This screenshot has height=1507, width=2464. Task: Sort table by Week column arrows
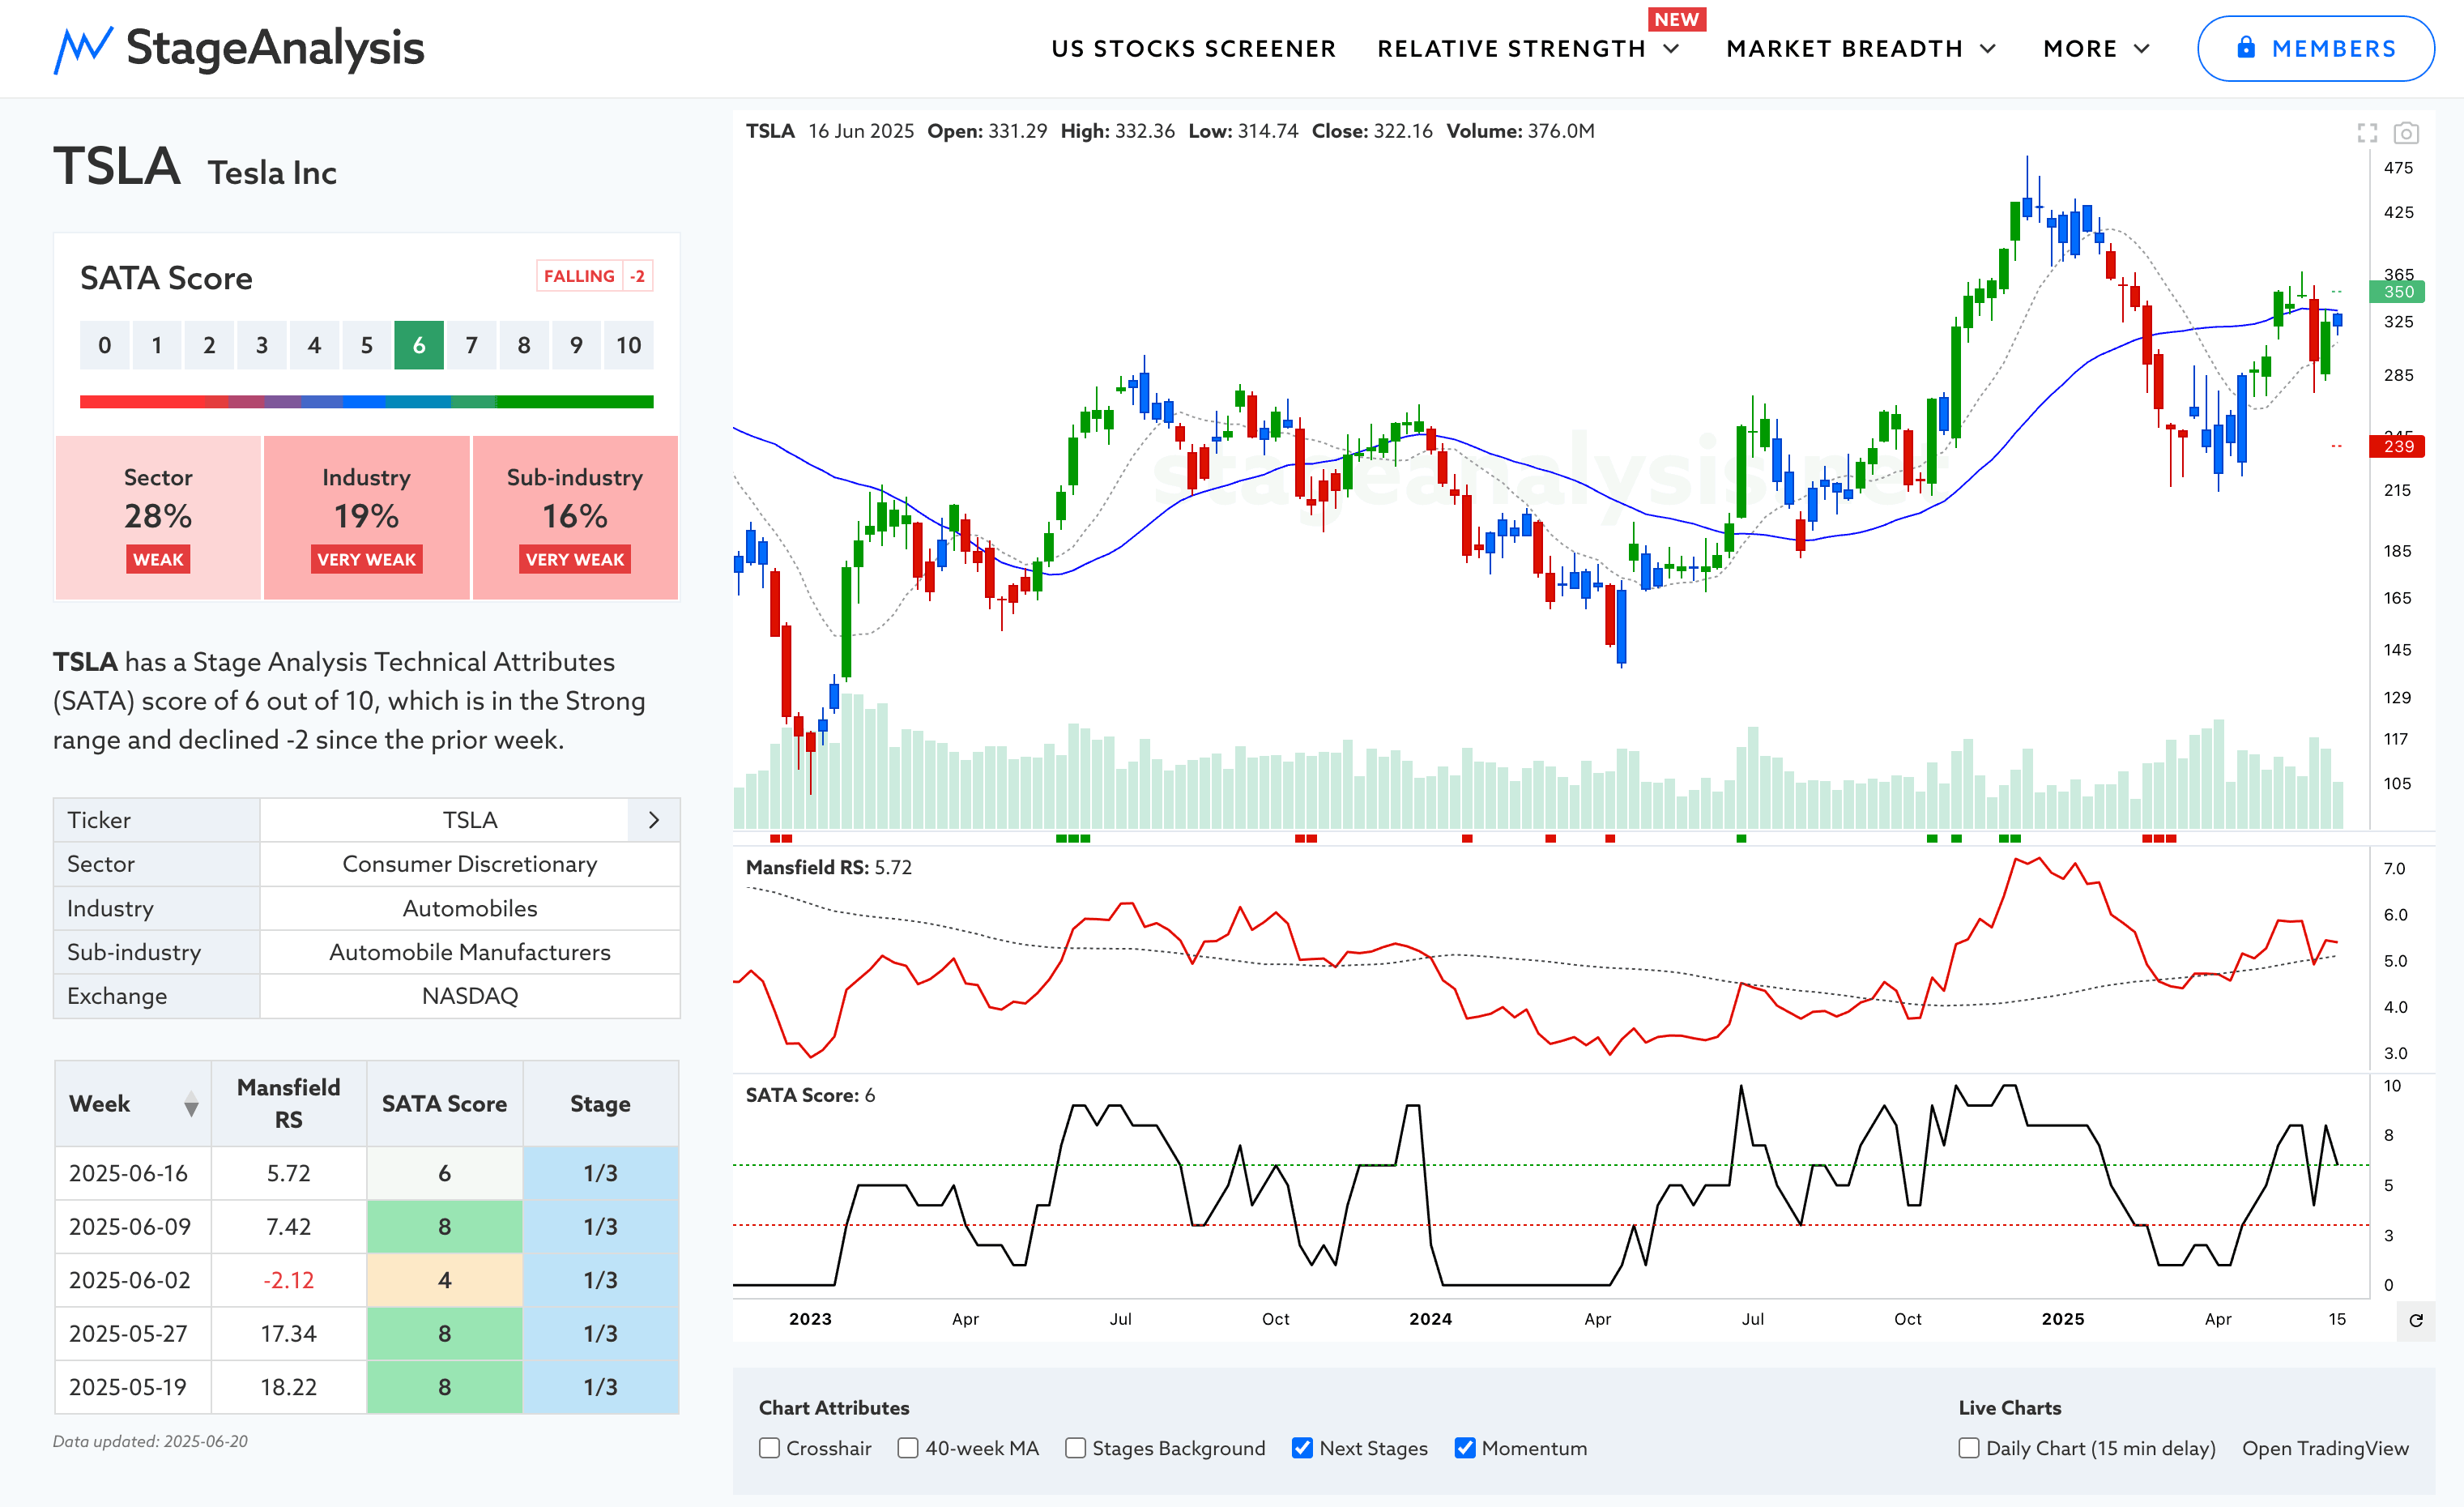click(x=191, y=1104)
